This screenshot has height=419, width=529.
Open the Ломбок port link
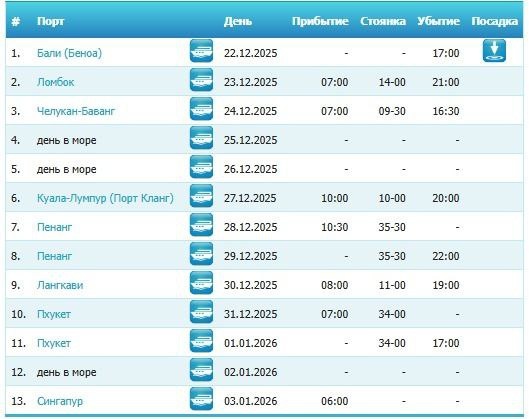(x=55, y=82)
